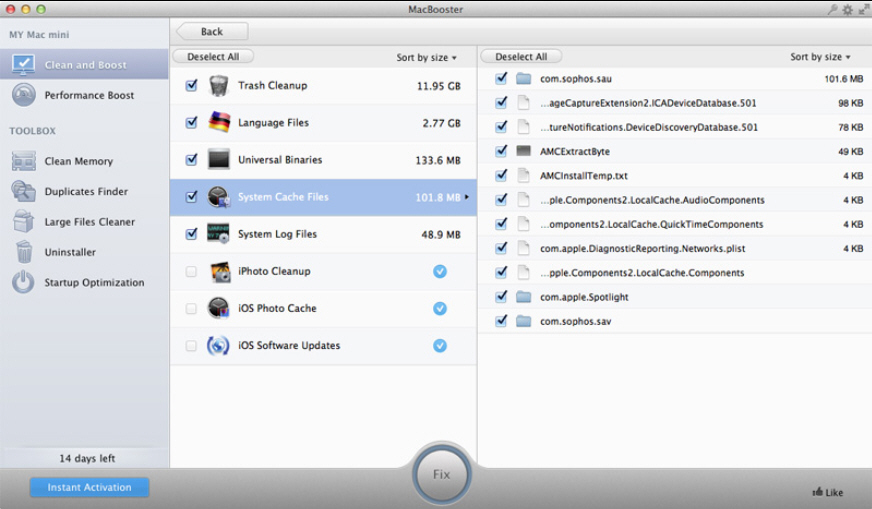Select the Performance Boost sidebar item
The width and height of the screenshot is (872, 509).
coord(85,95)
